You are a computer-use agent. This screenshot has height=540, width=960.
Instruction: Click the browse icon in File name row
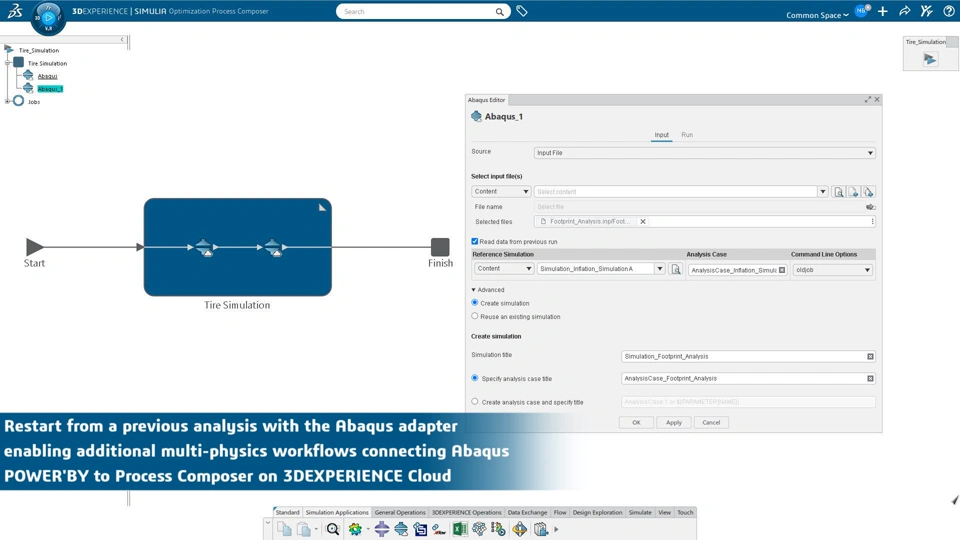pyautogui.click(x=870, y=207)
